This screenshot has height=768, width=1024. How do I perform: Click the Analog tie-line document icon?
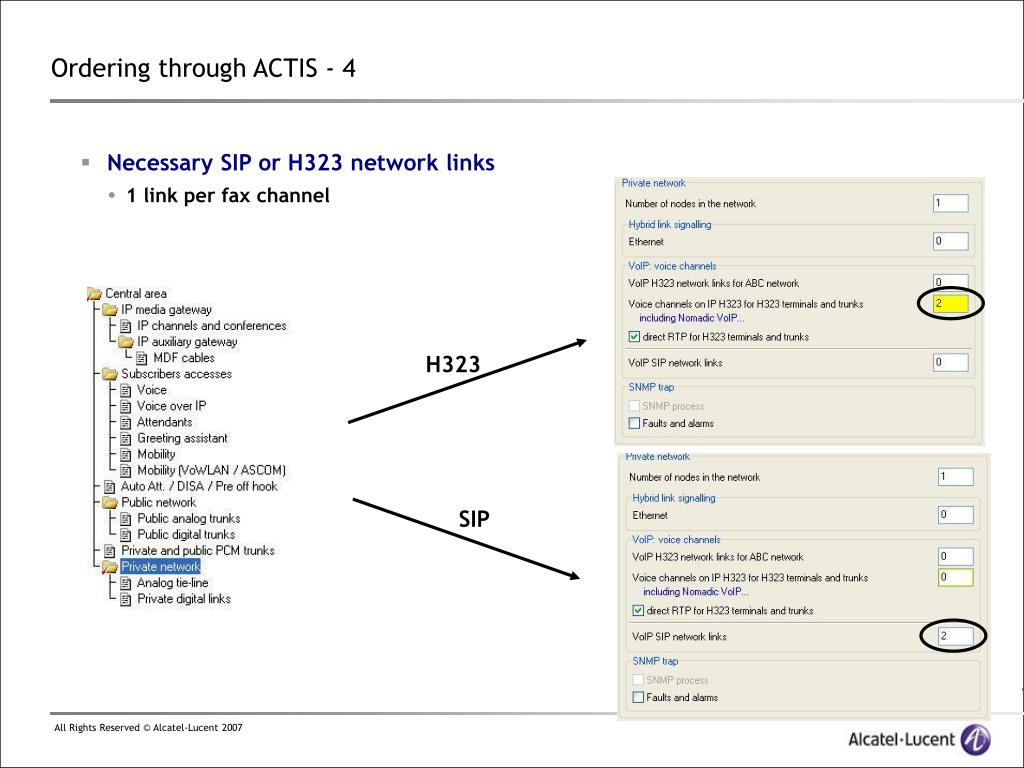point(126,583)
